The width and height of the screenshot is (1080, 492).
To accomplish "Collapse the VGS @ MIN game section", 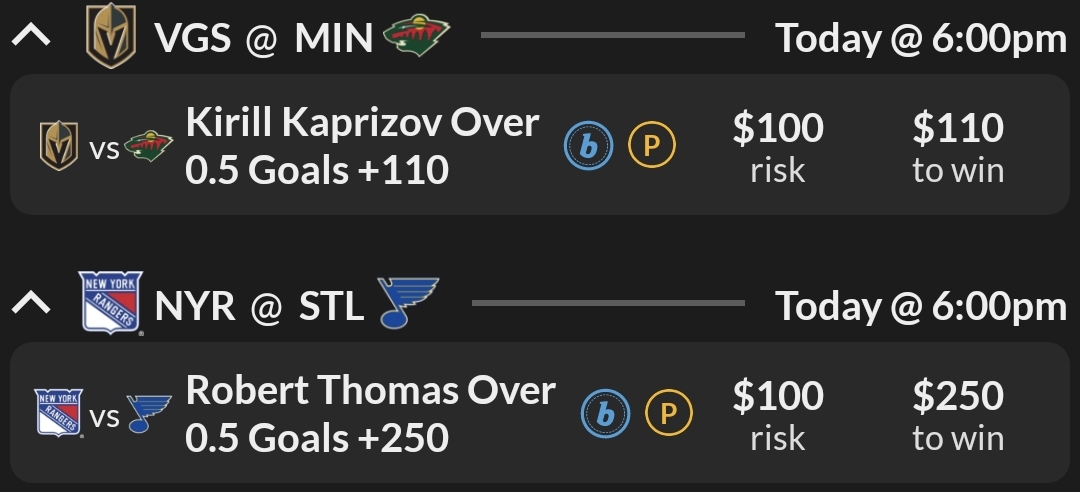I will pyautogui.click(x=31, y=38).
